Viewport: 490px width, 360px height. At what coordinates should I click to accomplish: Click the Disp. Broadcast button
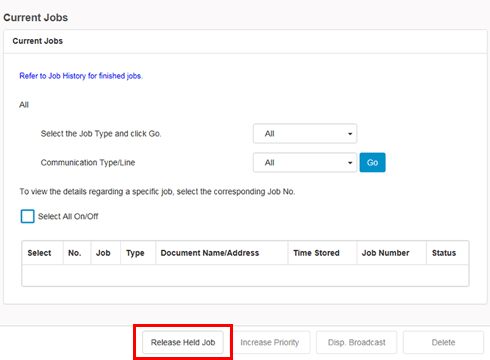click(x=357, y=342)
